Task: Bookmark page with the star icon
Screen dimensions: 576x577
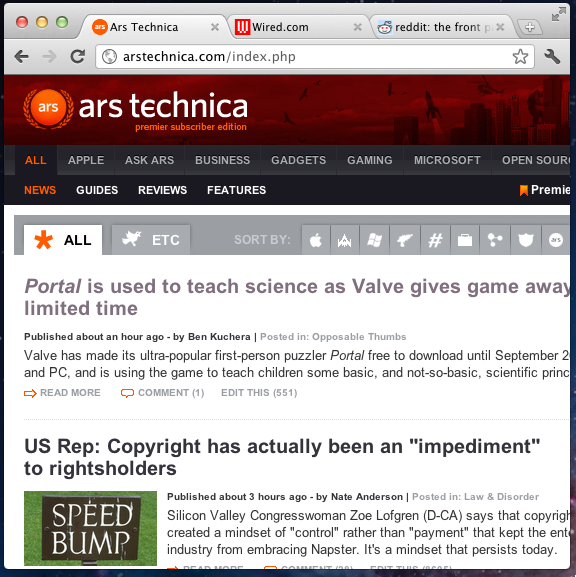Action: [520, 56]
